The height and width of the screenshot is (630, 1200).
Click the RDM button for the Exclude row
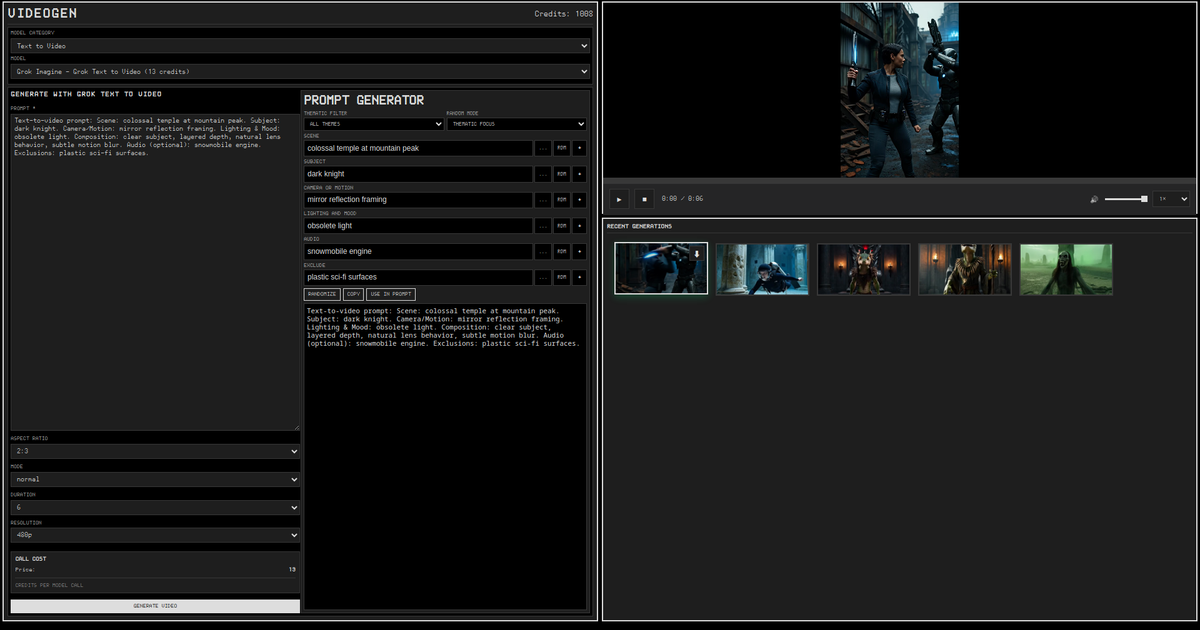pyautogui.click(x=561, y=277)
